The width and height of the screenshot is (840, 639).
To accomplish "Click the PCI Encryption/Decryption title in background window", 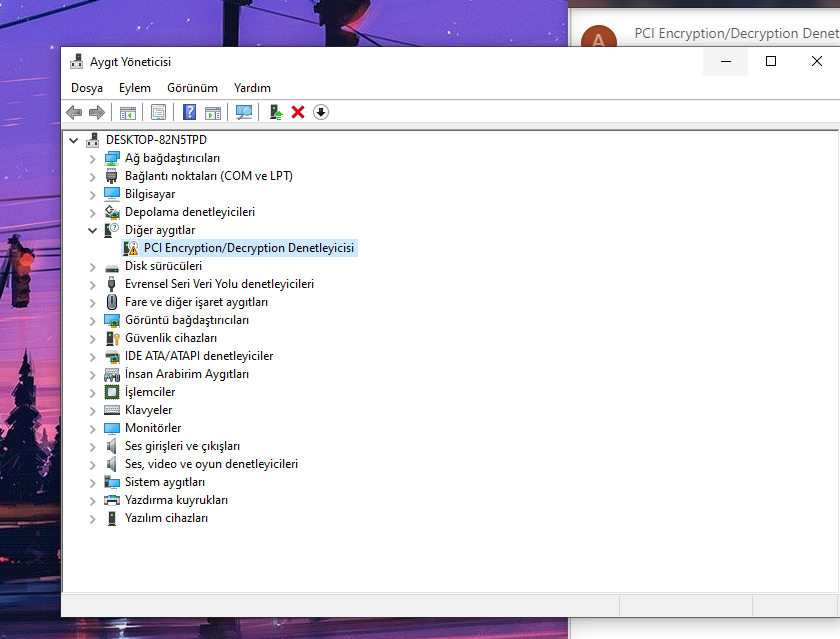I will pyautogui.click(x=737, y=33).
